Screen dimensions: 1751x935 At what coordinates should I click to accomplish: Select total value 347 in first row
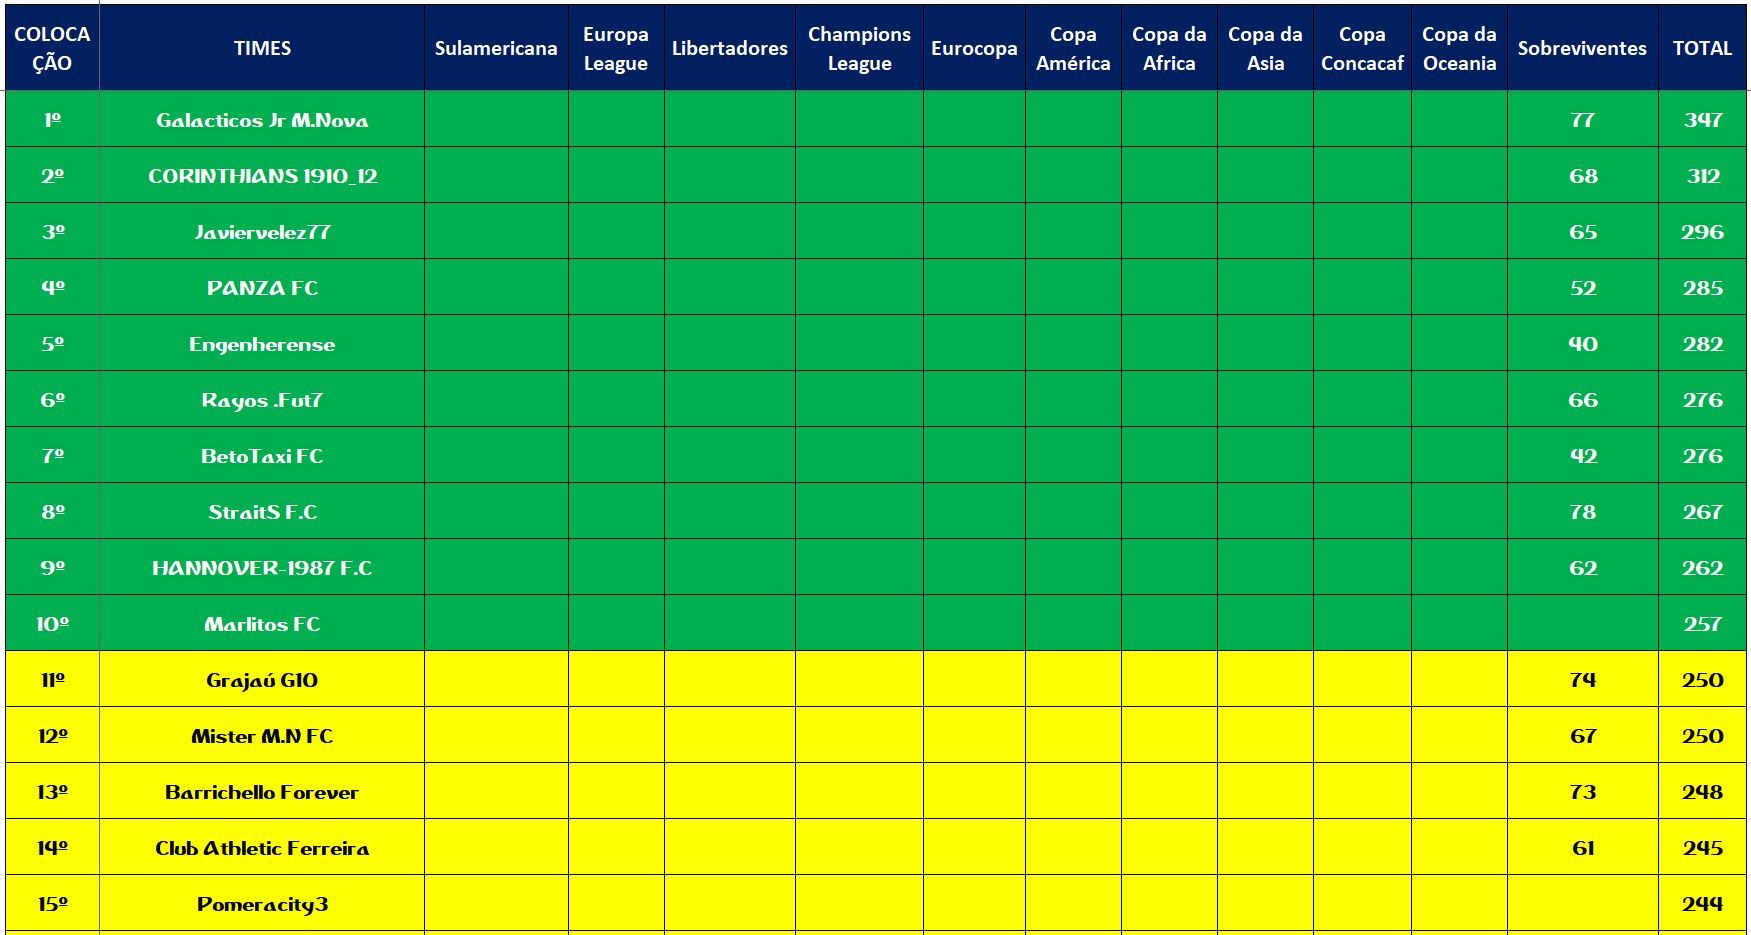(1702, 120)
